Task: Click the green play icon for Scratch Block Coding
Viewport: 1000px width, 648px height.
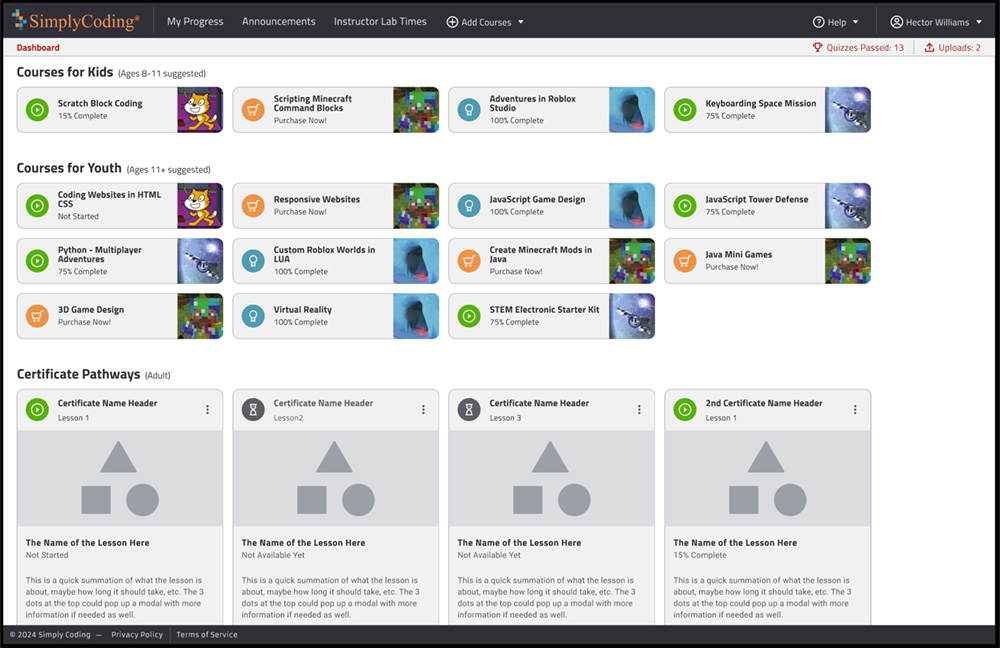Action: [x=37, y=110]
